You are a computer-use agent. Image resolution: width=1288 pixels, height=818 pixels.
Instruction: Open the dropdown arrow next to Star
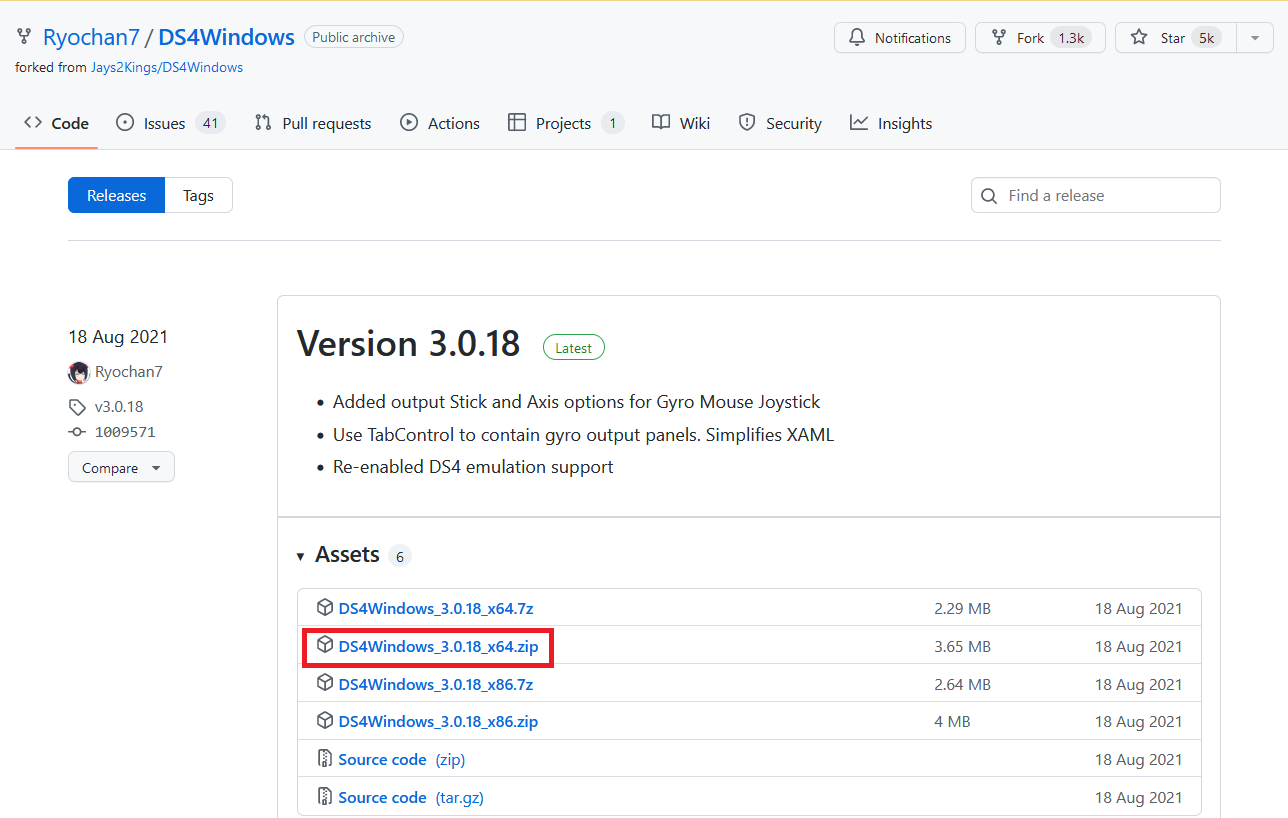click(x=1254, y=38)
